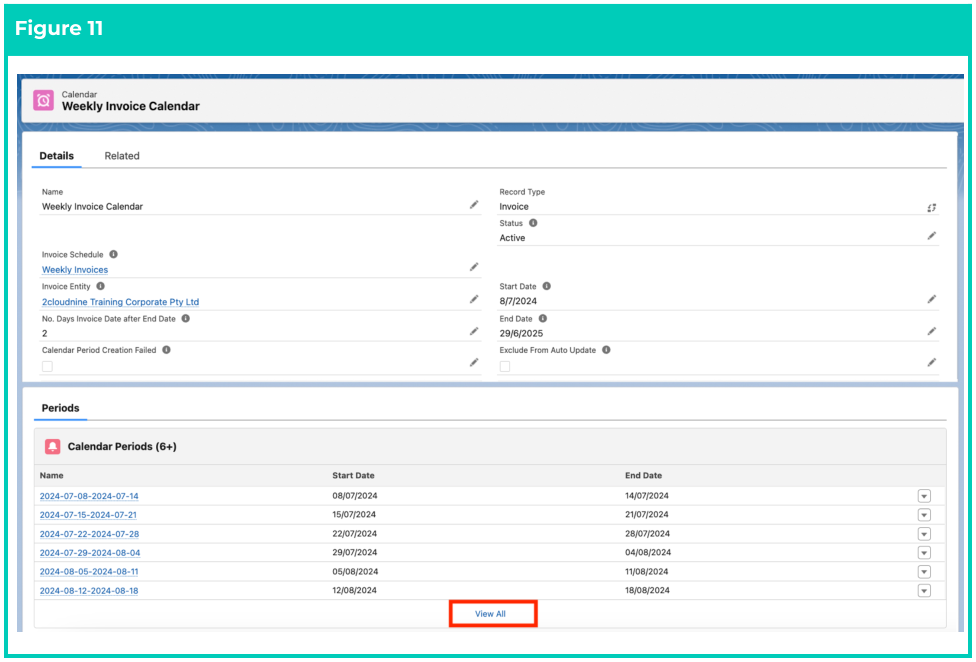Edit the Start Date pencil icon
Screen dimensions: 976x662
(932, 299)
